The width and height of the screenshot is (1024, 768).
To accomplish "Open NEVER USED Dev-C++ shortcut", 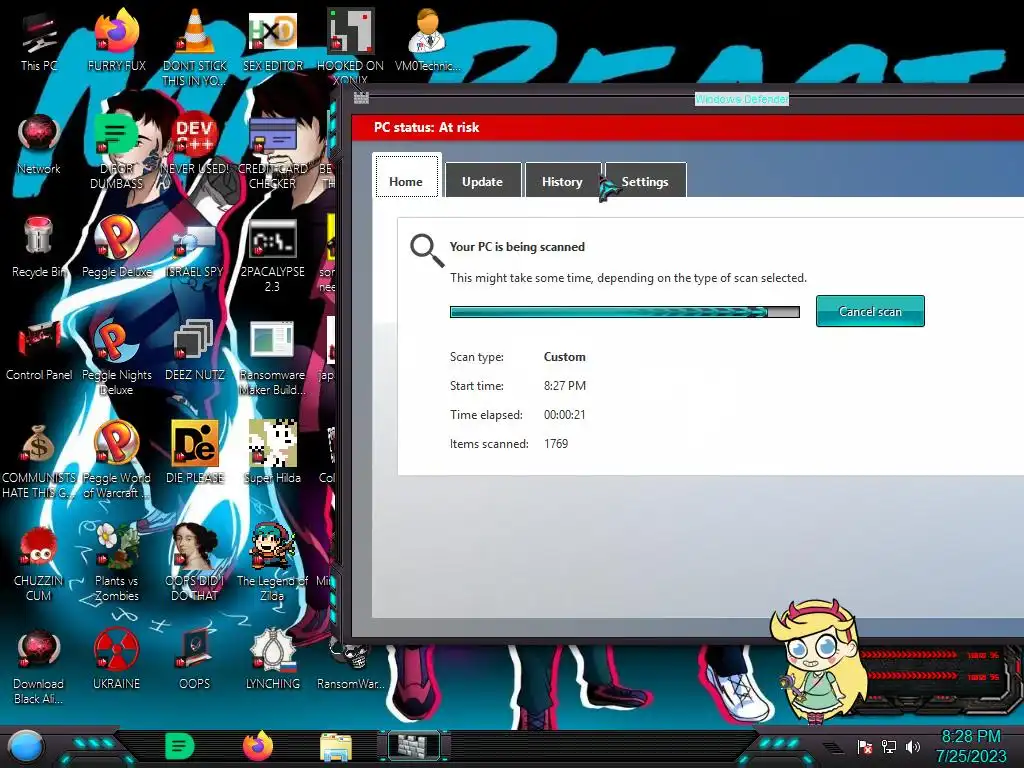I will click(195, 144).
